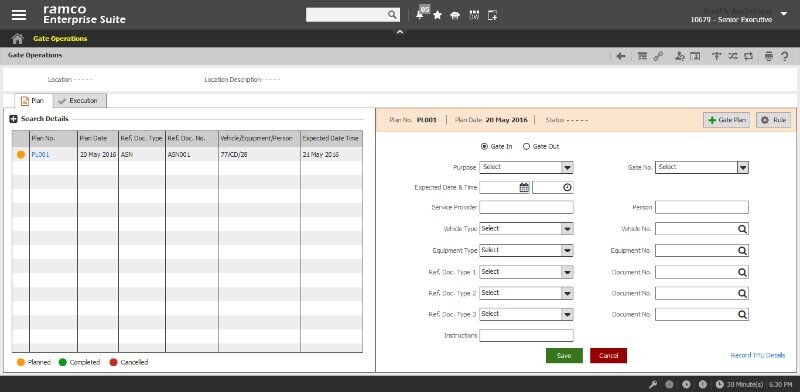Select the Plan tab
800x392 pixels.
pyautogui.click(x=33, y=101)
